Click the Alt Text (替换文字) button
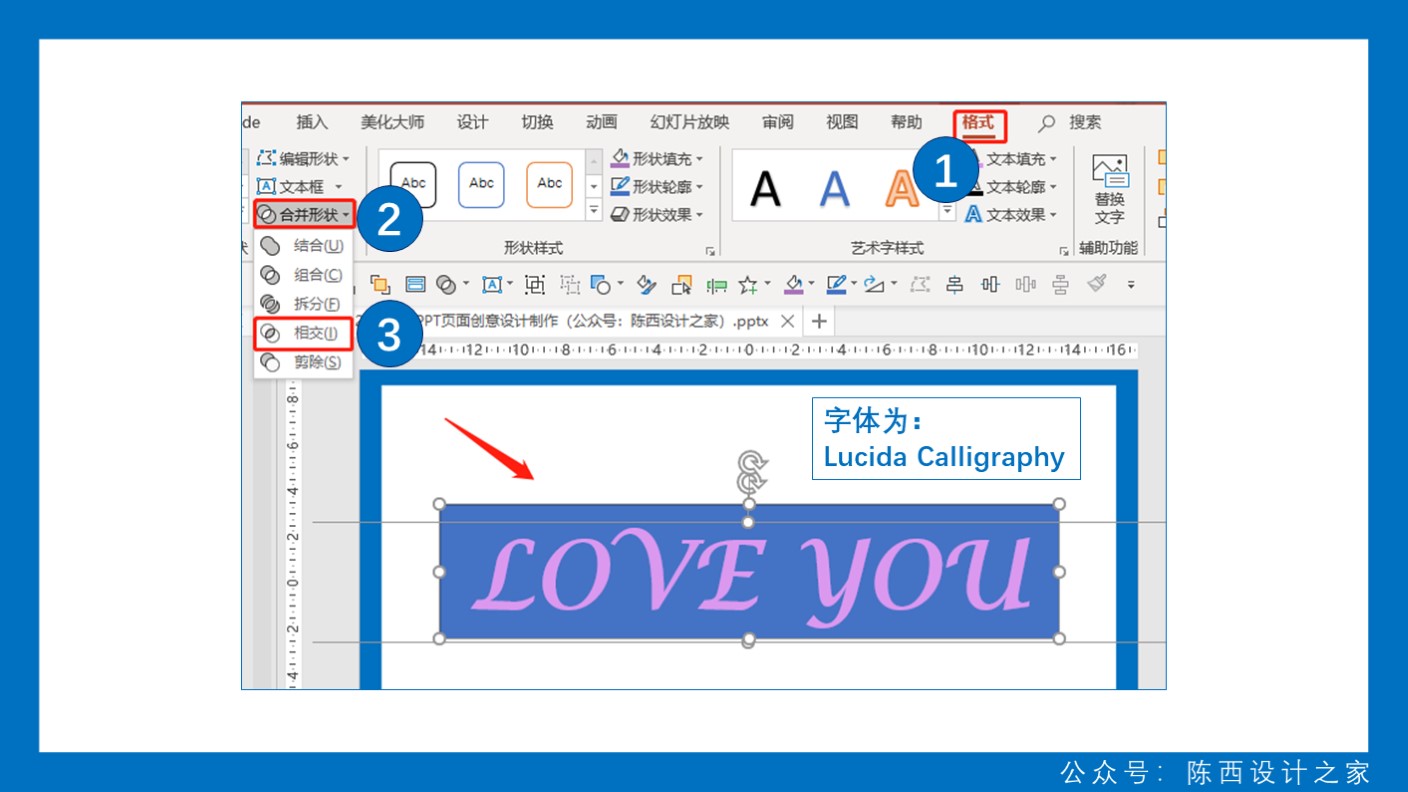 [1109, 189]
